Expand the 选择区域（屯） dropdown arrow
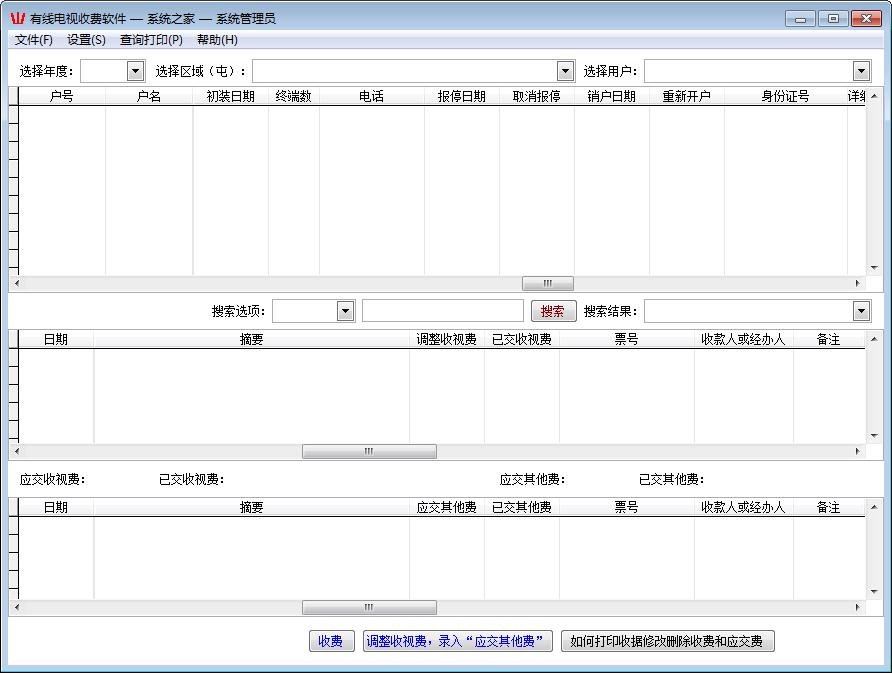The image size is (892, 673). point(565,72)
